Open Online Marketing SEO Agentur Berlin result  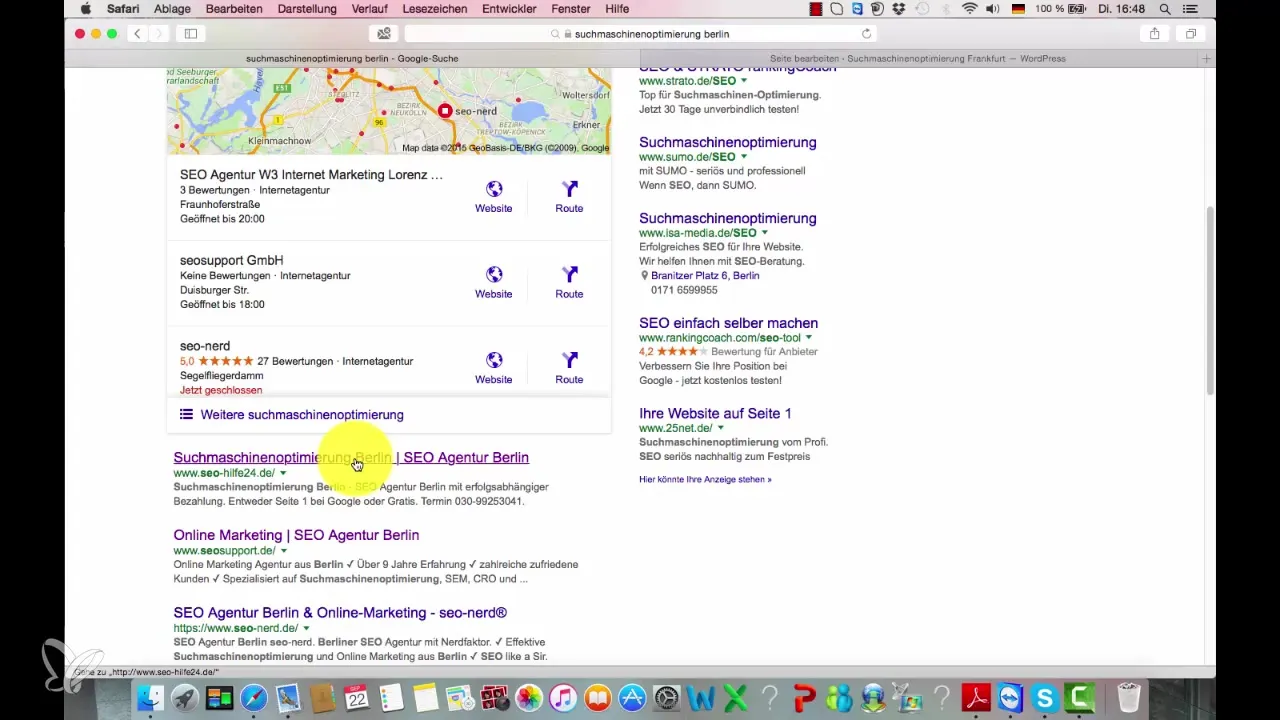pyautogui.click(x=296, y=535)
